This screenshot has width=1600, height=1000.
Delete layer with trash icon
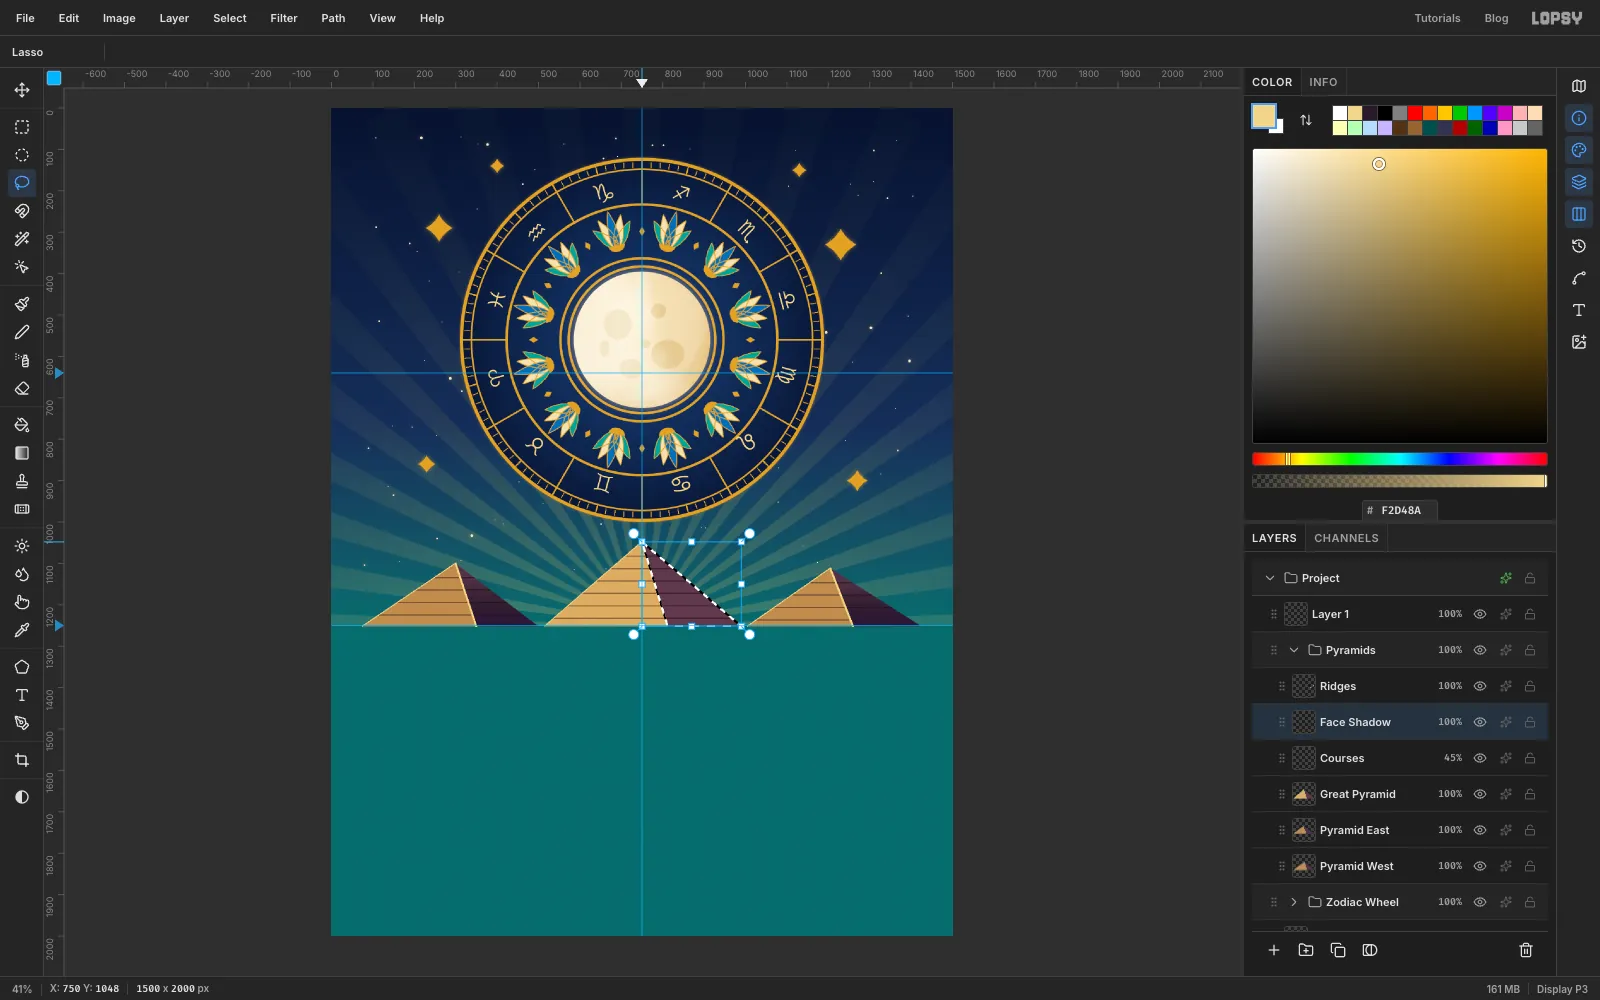click(x=1526, y=950)
